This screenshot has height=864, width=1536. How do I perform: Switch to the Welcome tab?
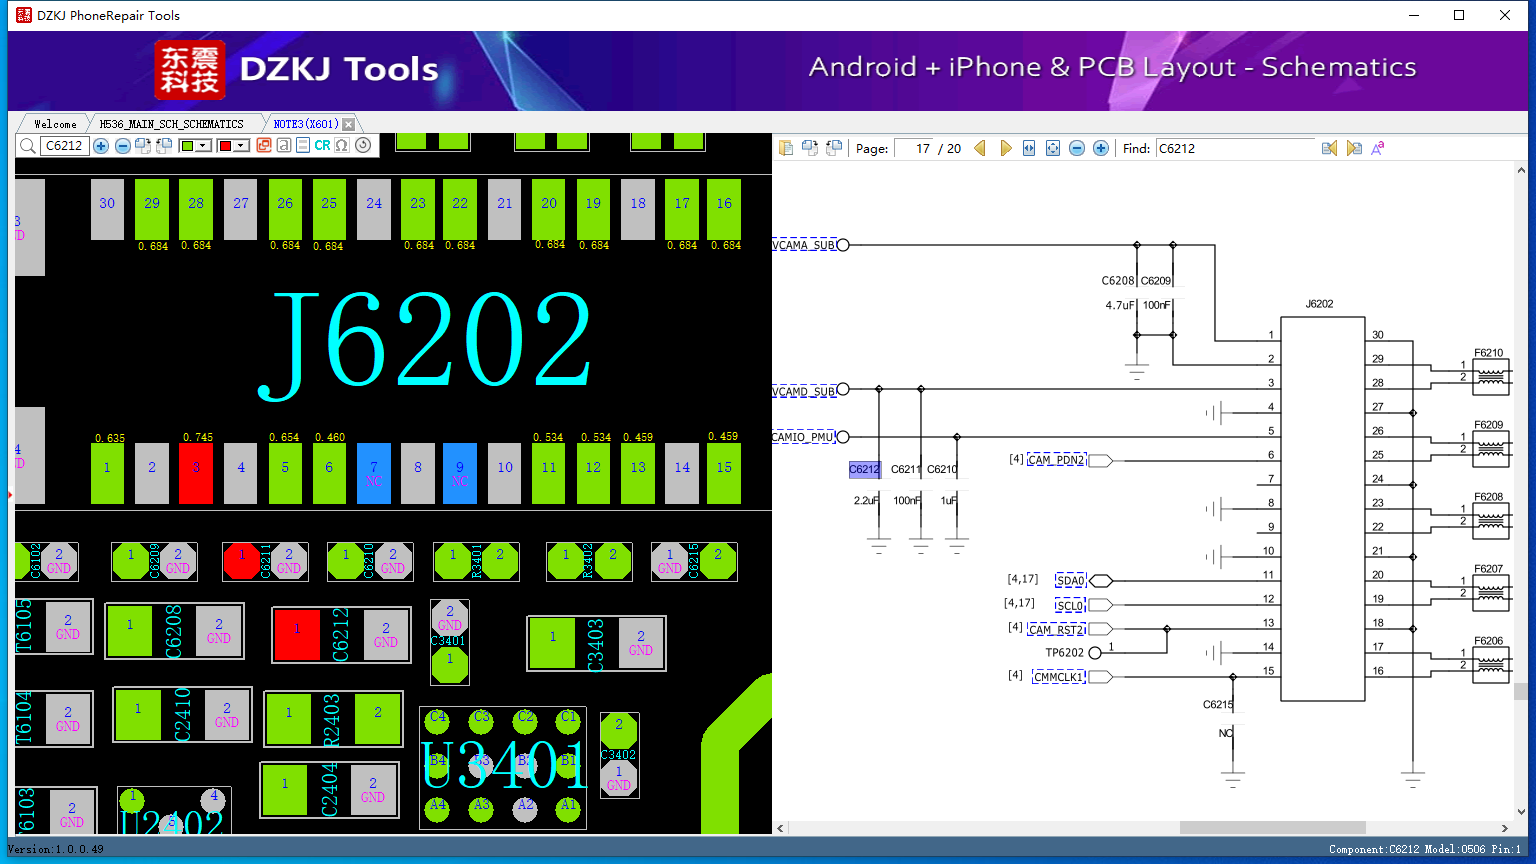(55, 124)
